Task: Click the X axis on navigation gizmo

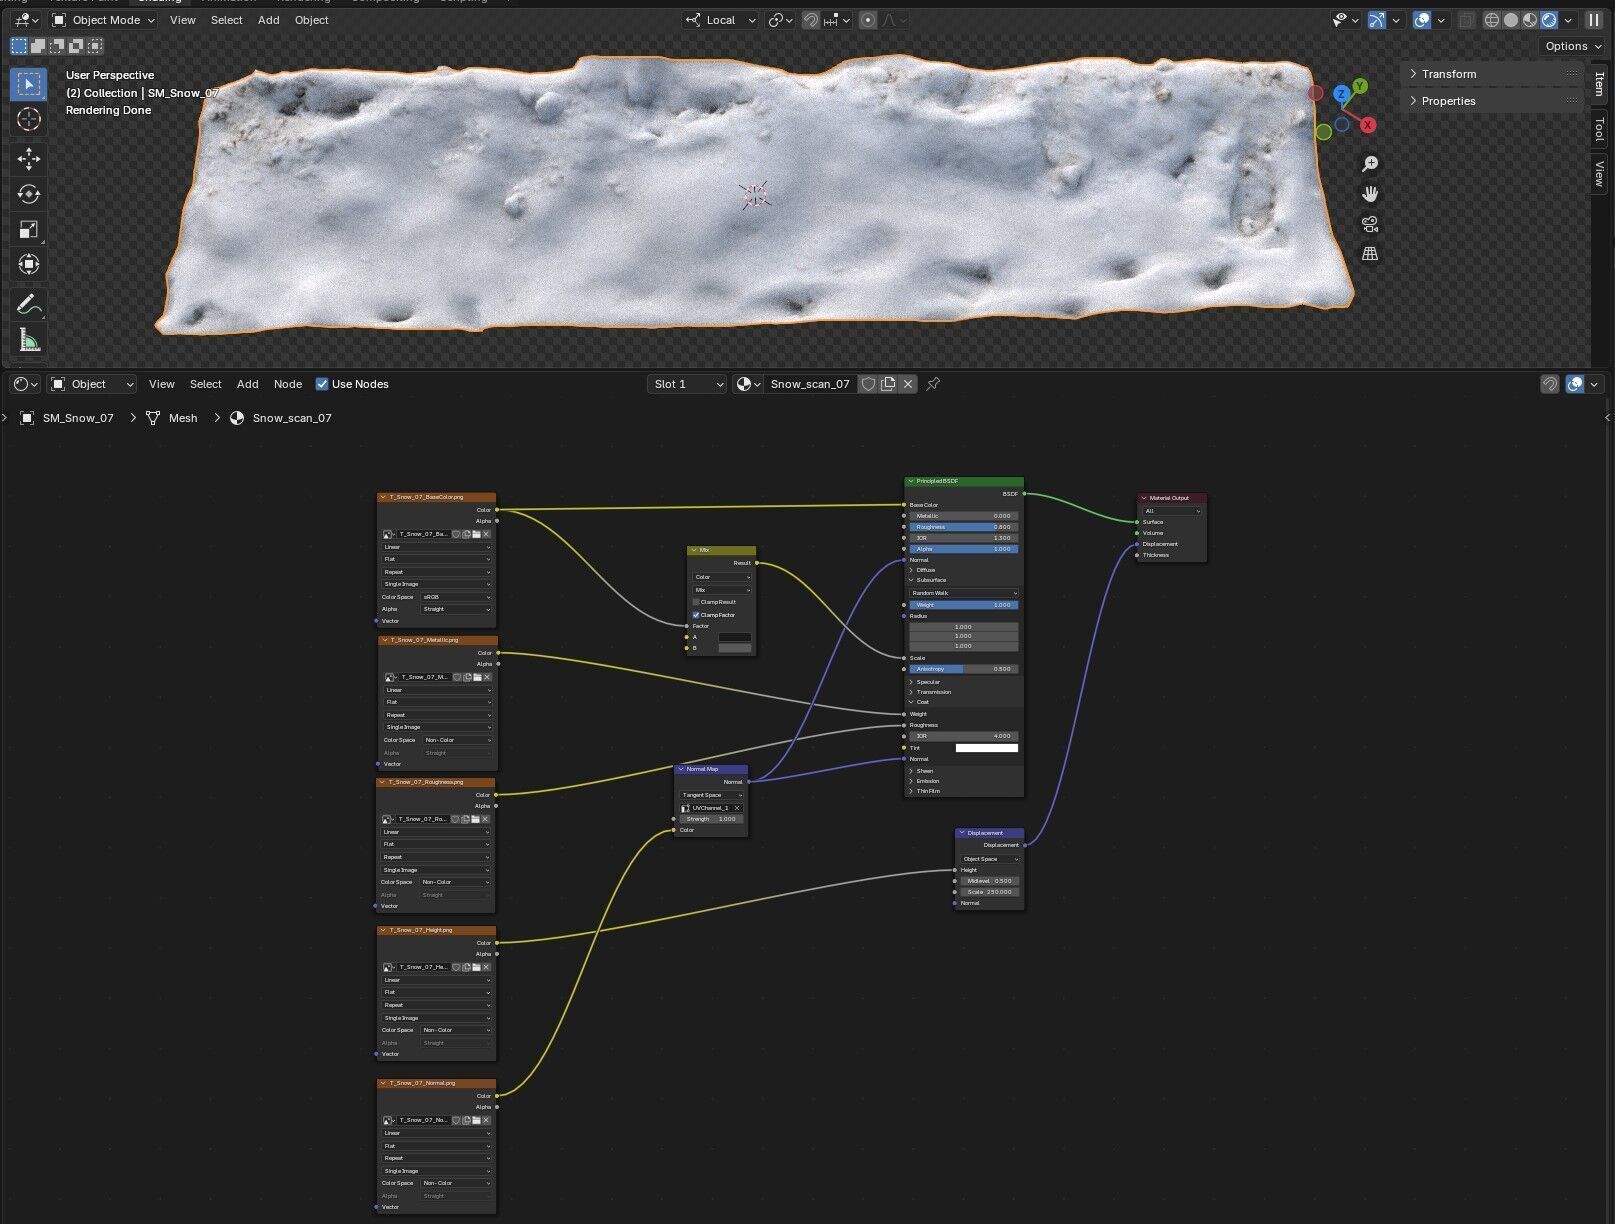Action: (x=1368, y=125)
